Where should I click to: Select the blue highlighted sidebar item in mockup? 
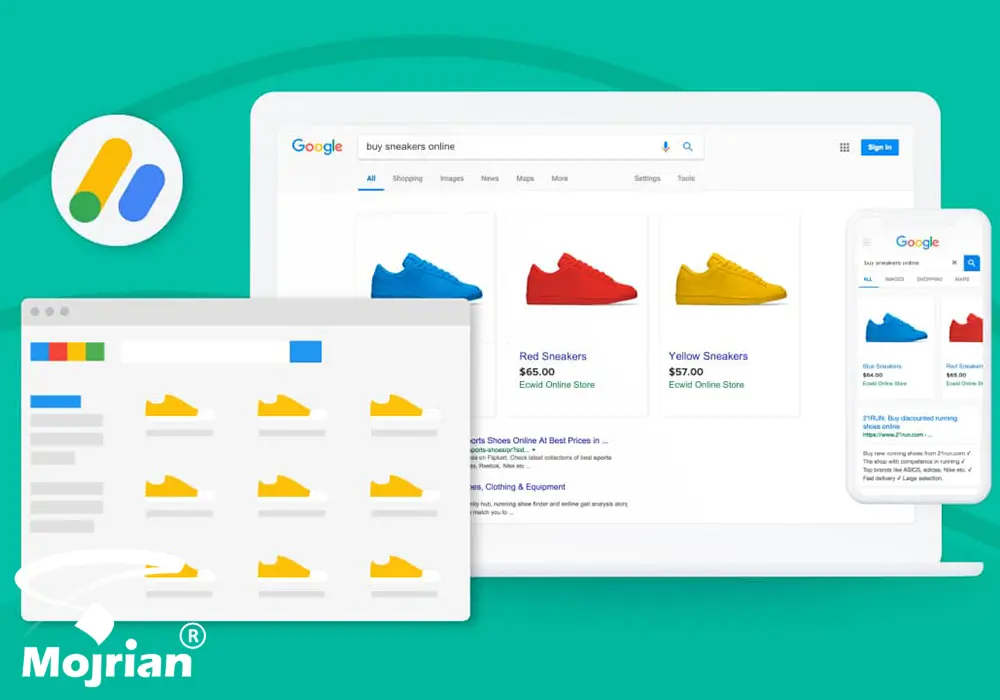[55, 402]
